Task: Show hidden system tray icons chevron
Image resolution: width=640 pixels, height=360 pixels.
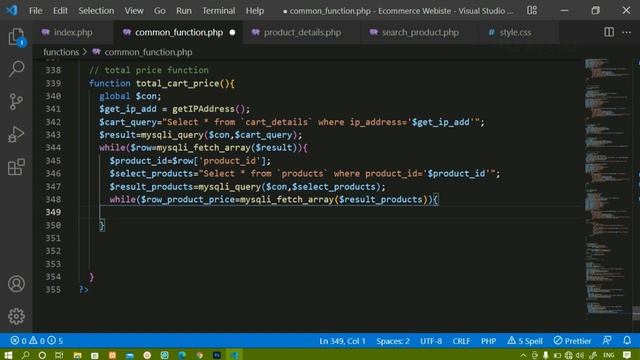Action: click(x=523, y=355)
